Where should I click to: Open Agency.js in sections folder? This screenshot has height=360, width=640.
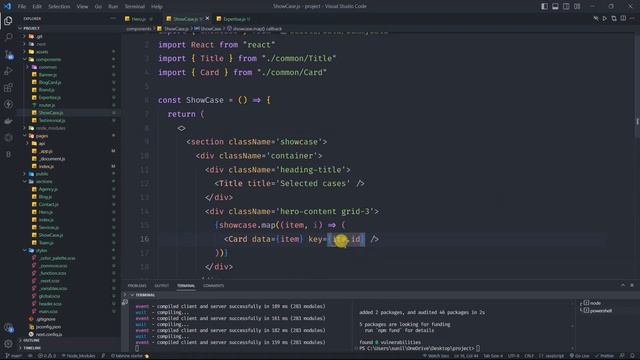pyautogui.click(x=68, y=189)
